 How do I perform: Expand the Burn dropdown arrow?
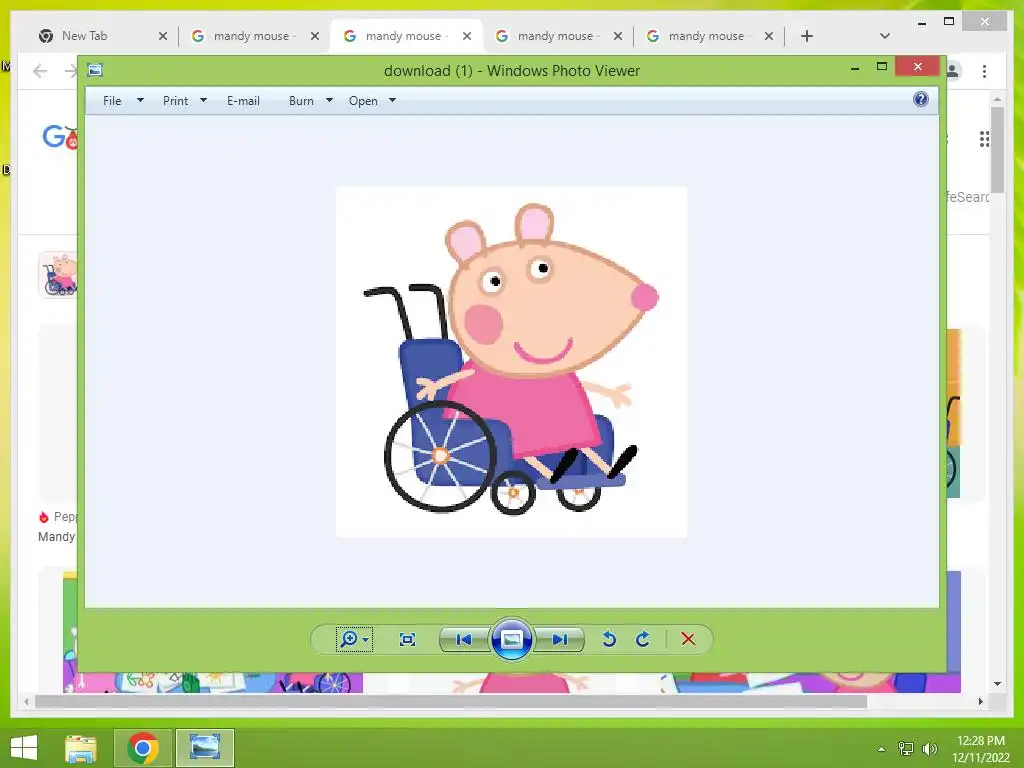coord(329,101)
